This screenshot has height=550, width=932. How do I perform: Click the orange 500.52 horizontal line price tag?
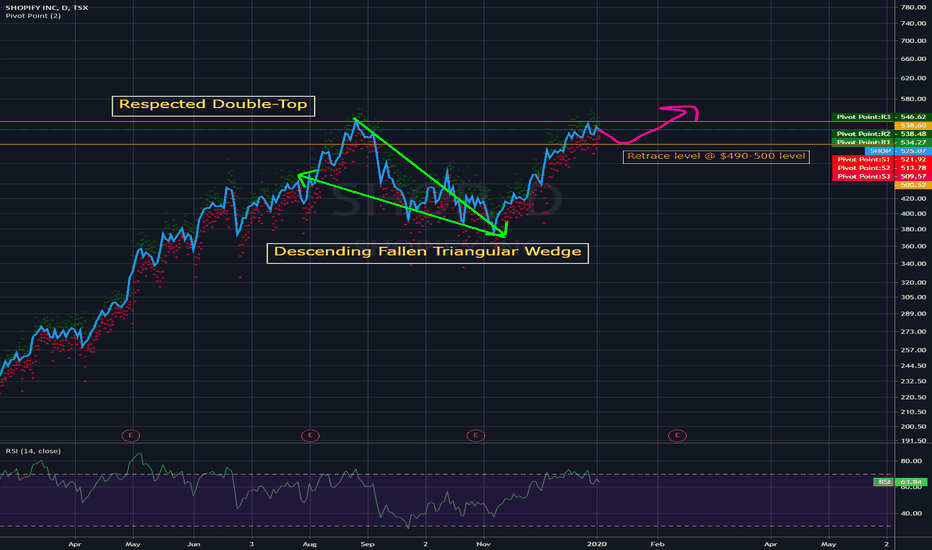click(x=913, y=185)
